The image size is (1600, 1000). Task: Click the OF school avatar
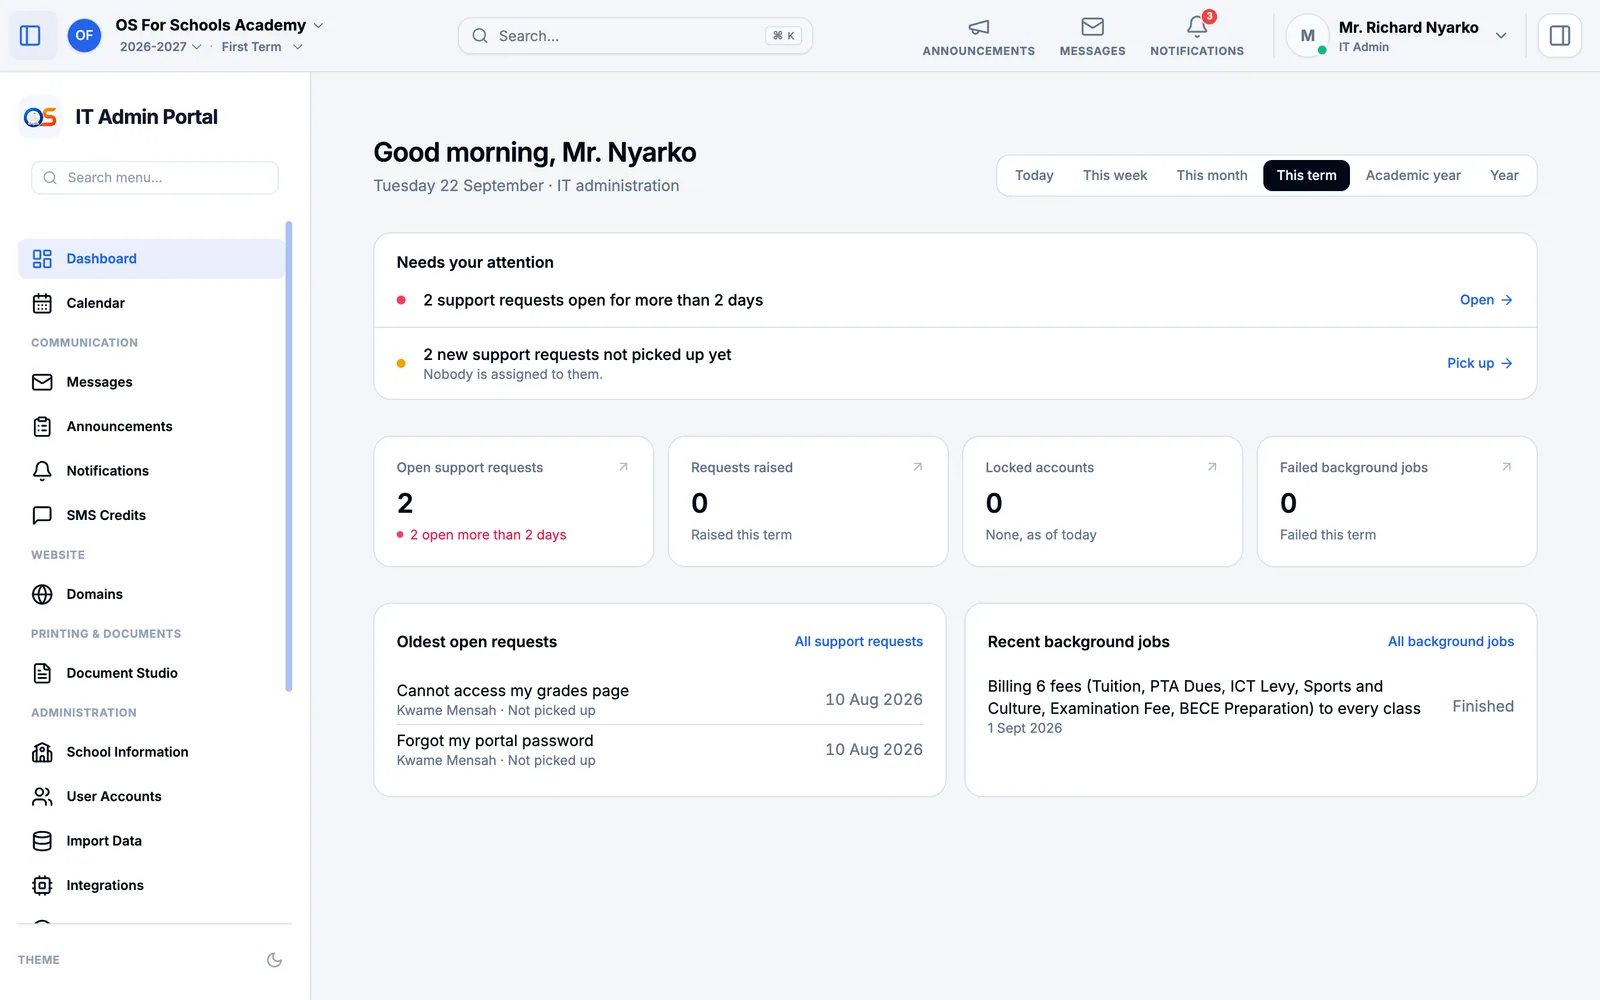pyautogui.click(x=84, y=36)
